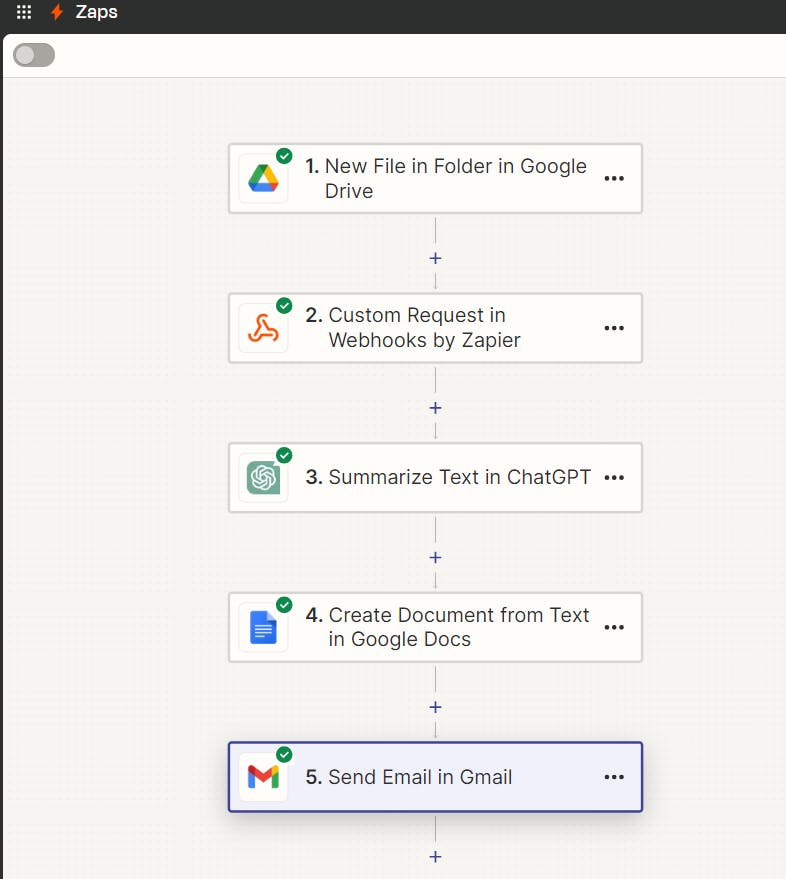Screen dimensions: 786x879
Task: Click the ChatGPT icon in step 3
Action: coord(263,478)
